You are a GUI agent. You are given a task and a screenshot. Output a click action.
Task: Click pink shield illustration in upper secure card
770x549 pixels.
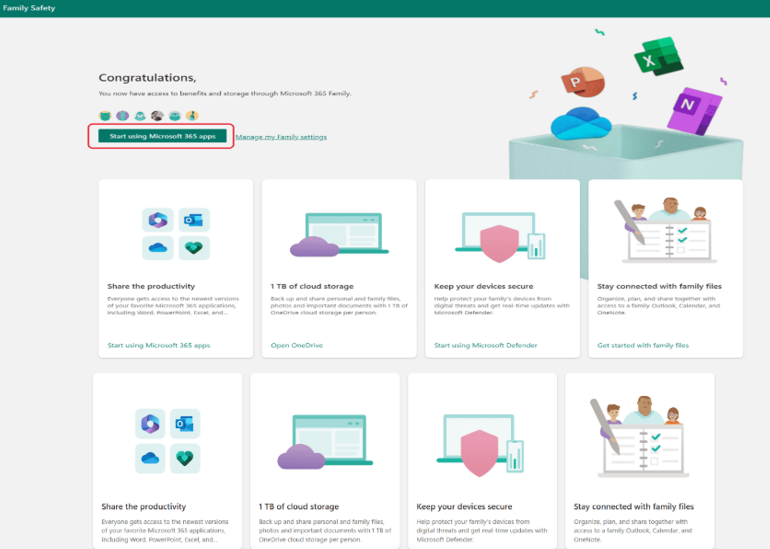pyautogui.click(x=499, y=243)
